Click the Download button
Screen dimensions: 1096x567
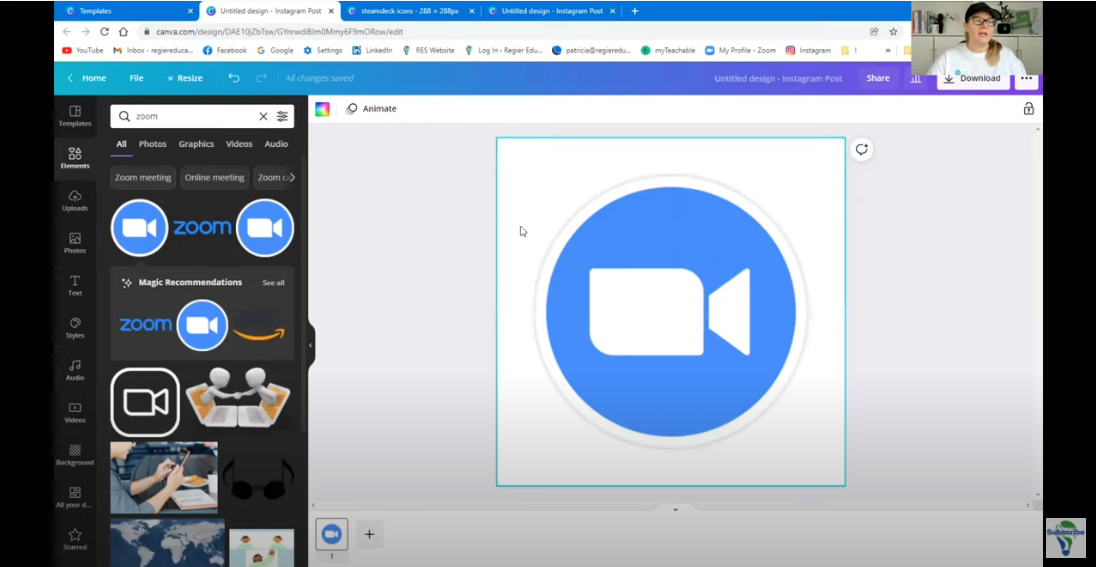click(972, 78)
